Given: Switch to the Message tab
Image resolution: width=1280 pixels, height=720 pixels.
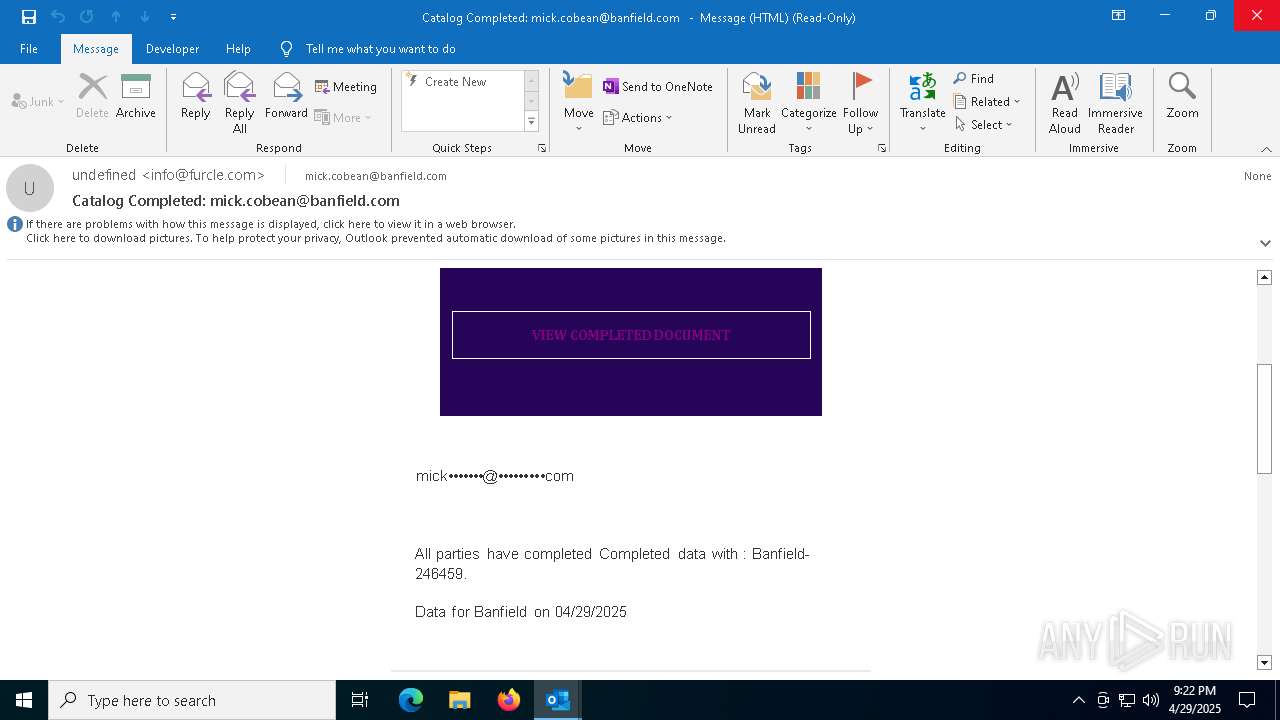Looking at the screenshot, I should [x=96, y=49].
